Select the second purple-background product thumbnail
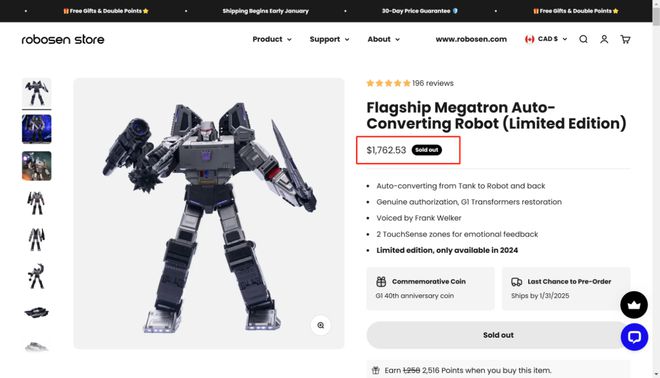The height and width of the screenshot is (378, 660). click(37, 129)
